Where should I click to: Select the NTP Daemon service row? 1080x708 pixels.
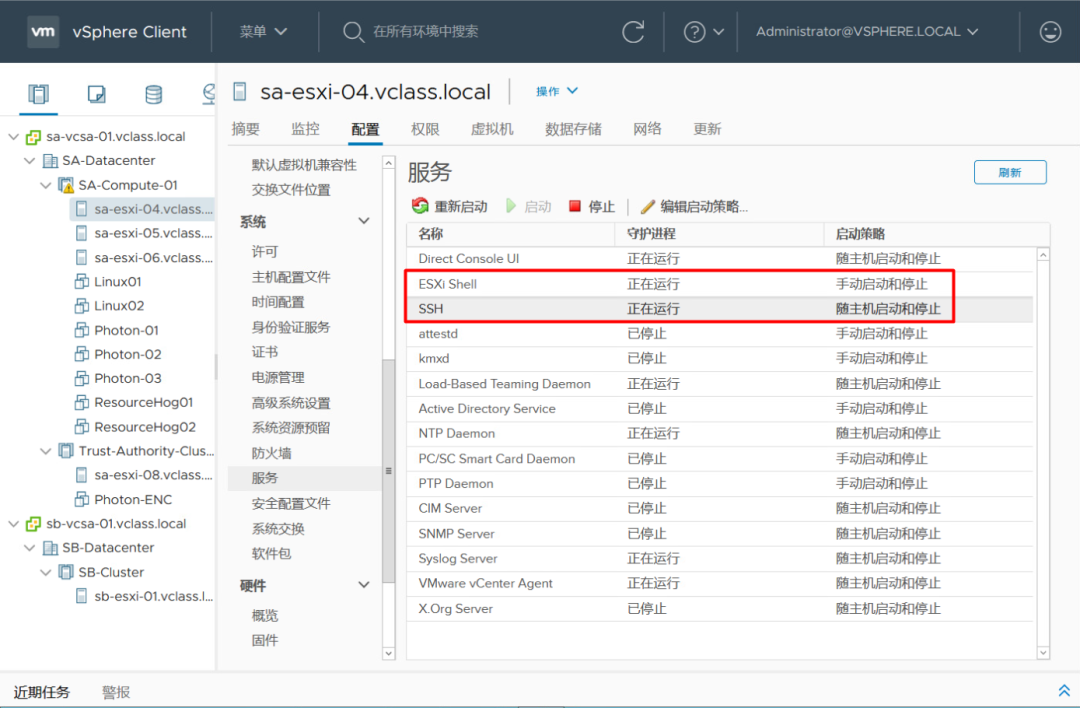[719, 433]
